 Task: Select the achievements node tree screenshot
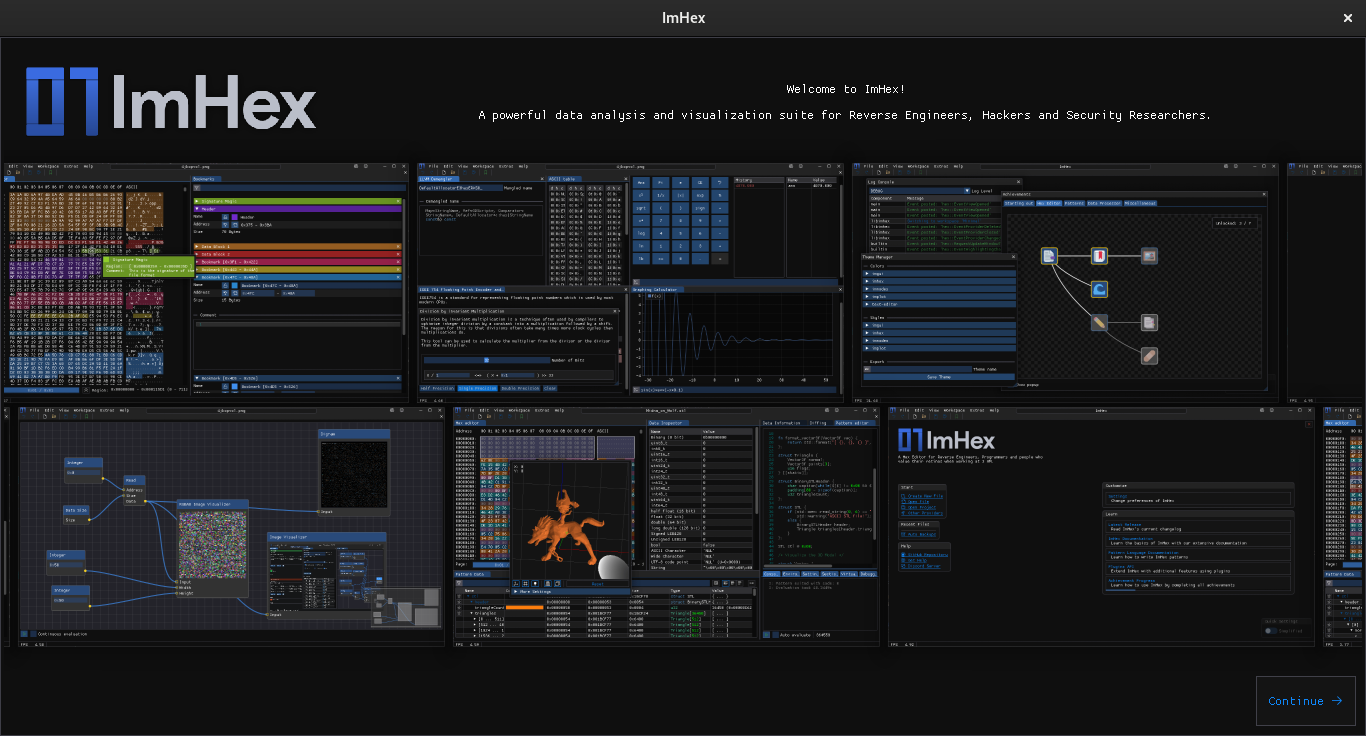[1065, 282]
